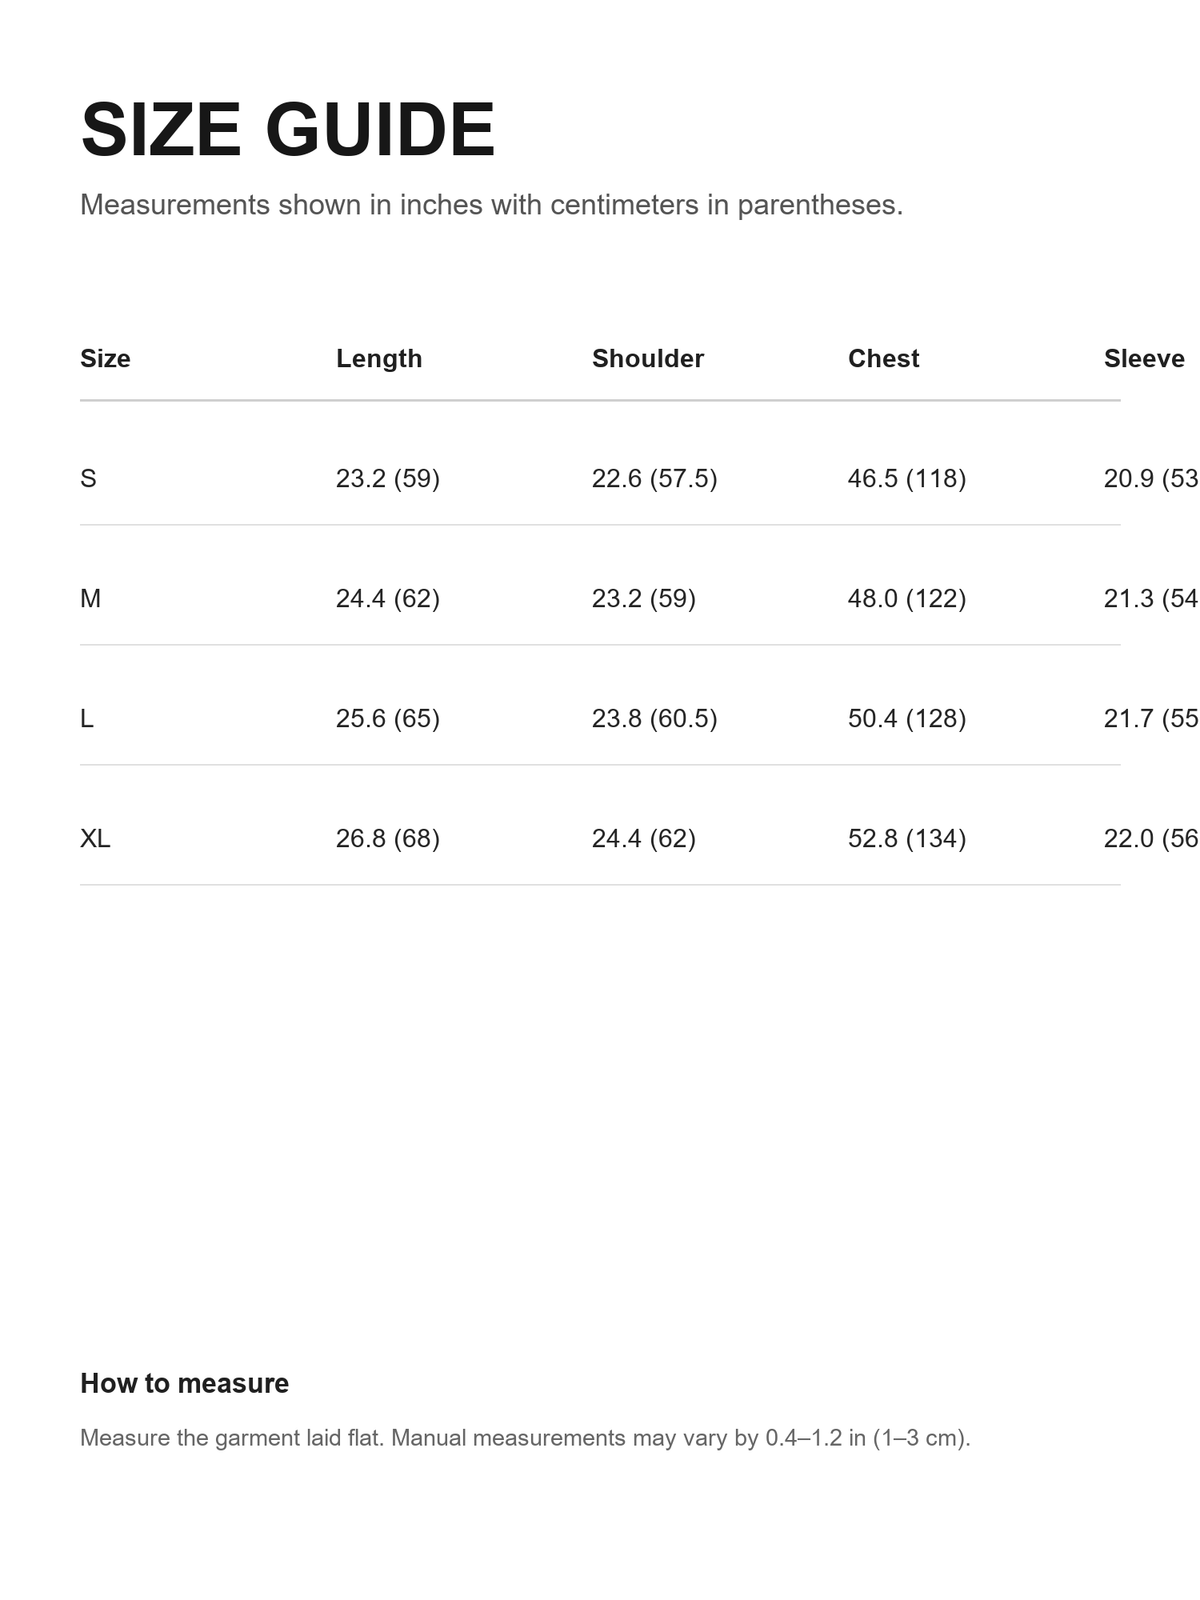Click the Sleeve column header

click(x=1144, y=358)
